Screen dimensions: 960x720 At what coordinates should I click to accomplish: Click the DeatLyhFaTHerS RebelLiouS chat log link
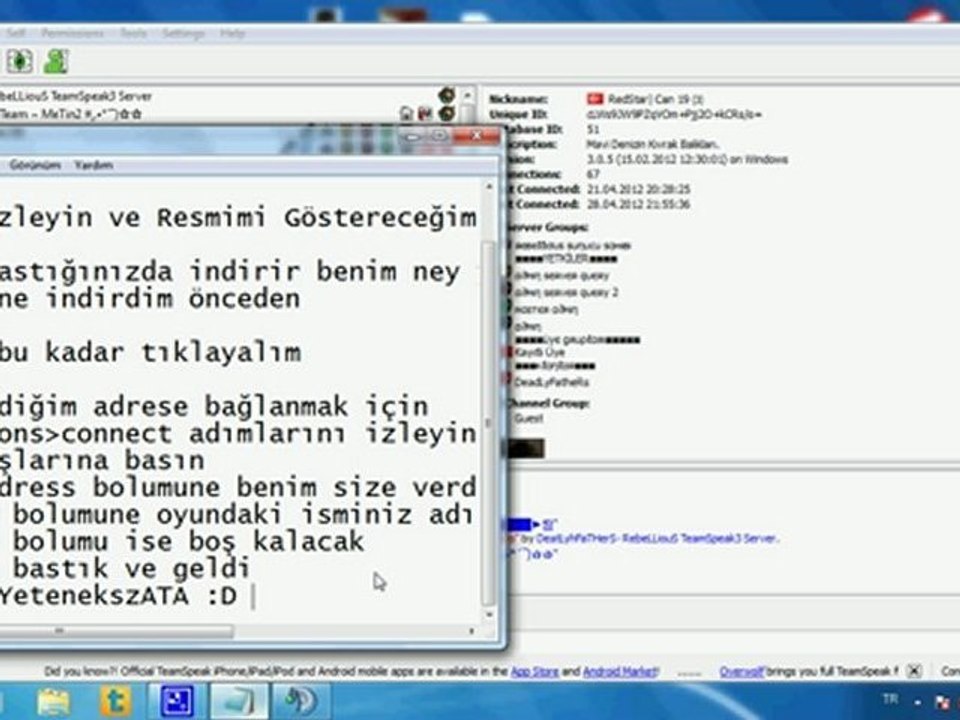656,539
